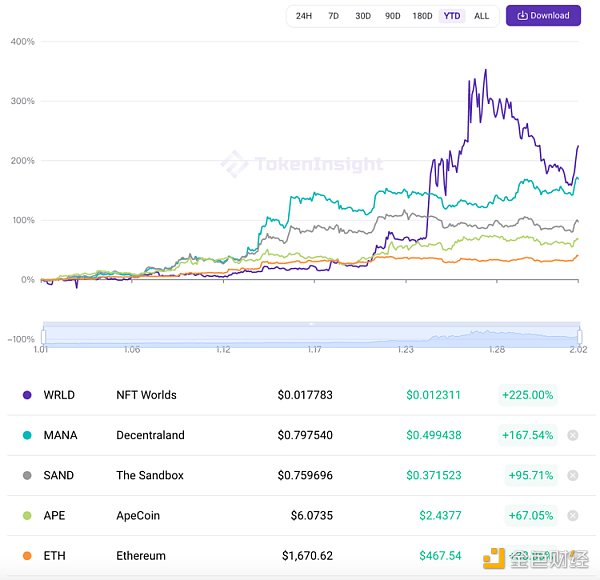Switch chart range to 24H
The image size is (600, 580).
pyautogui.click(x=304, y=16)
